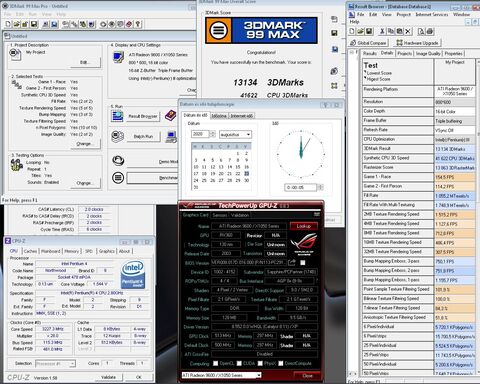480x384 pixels.
Task: Click the Project Description document icon
Action: [x=15, y=54]
